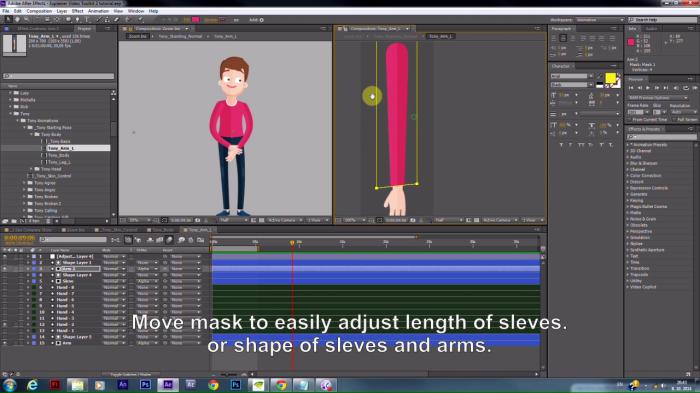Viewport: 700px width, 393px height.
Task: Toggle visibility of Adjustment Layer 4
Action: (5, 256)
